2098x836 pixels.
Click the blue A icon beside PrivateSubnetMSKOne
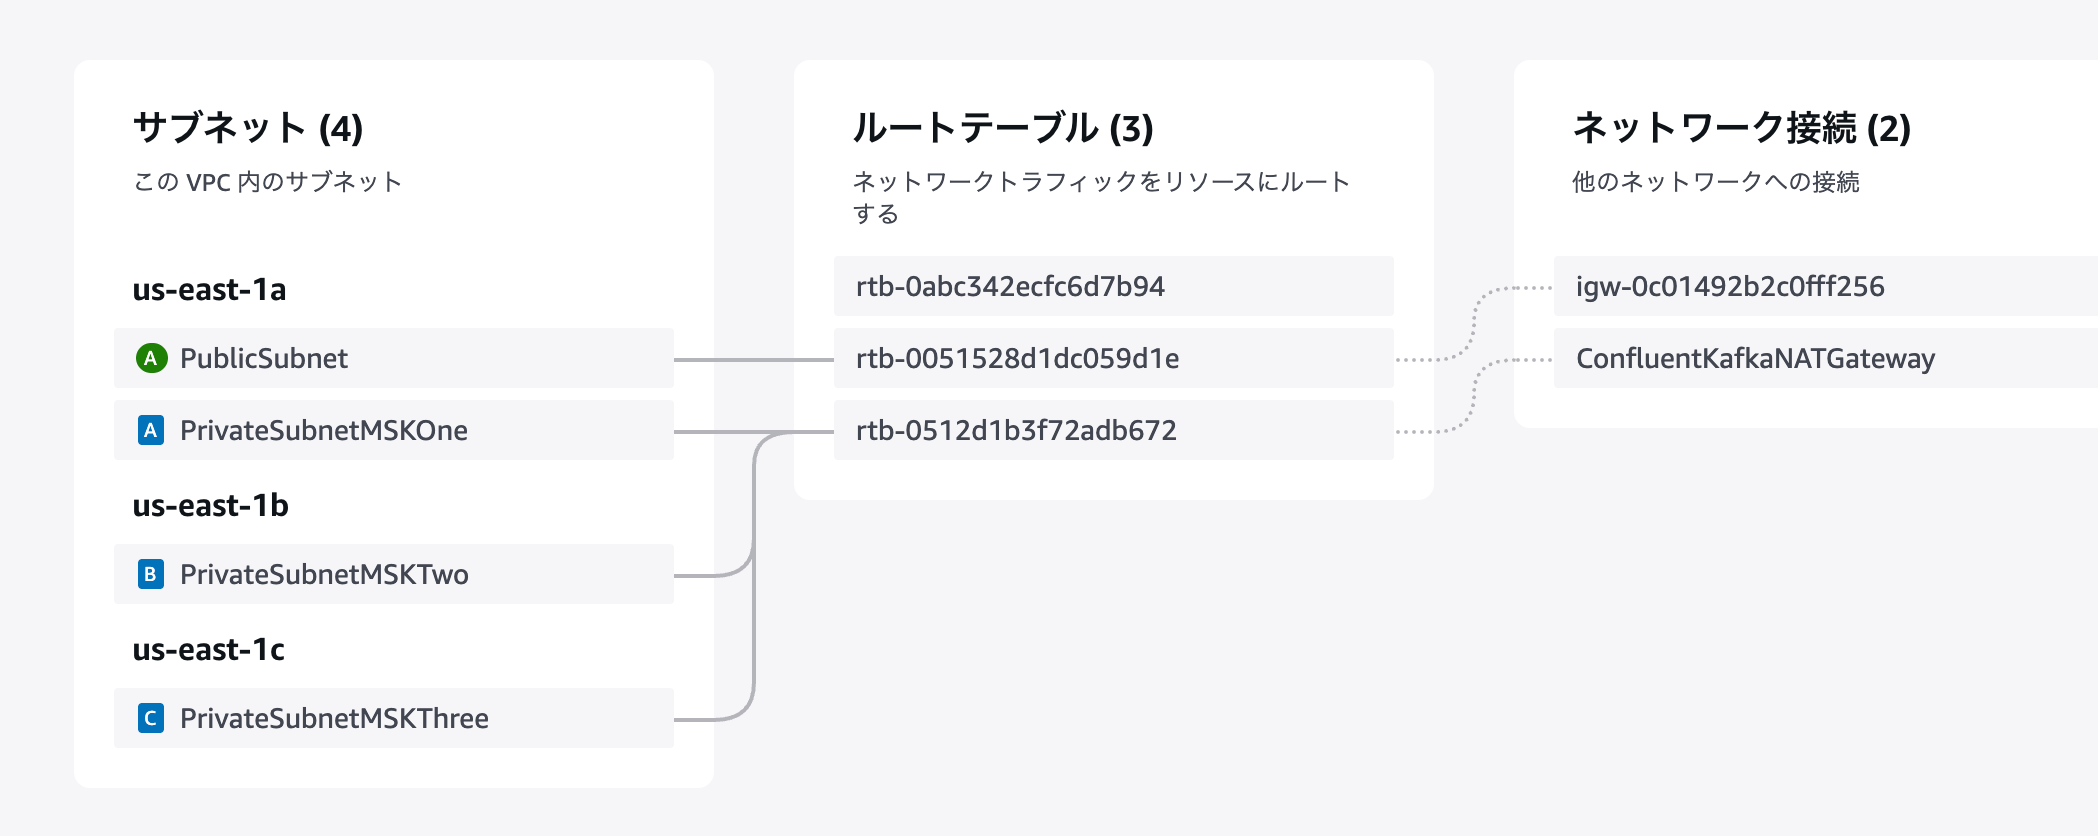point(151,430)
